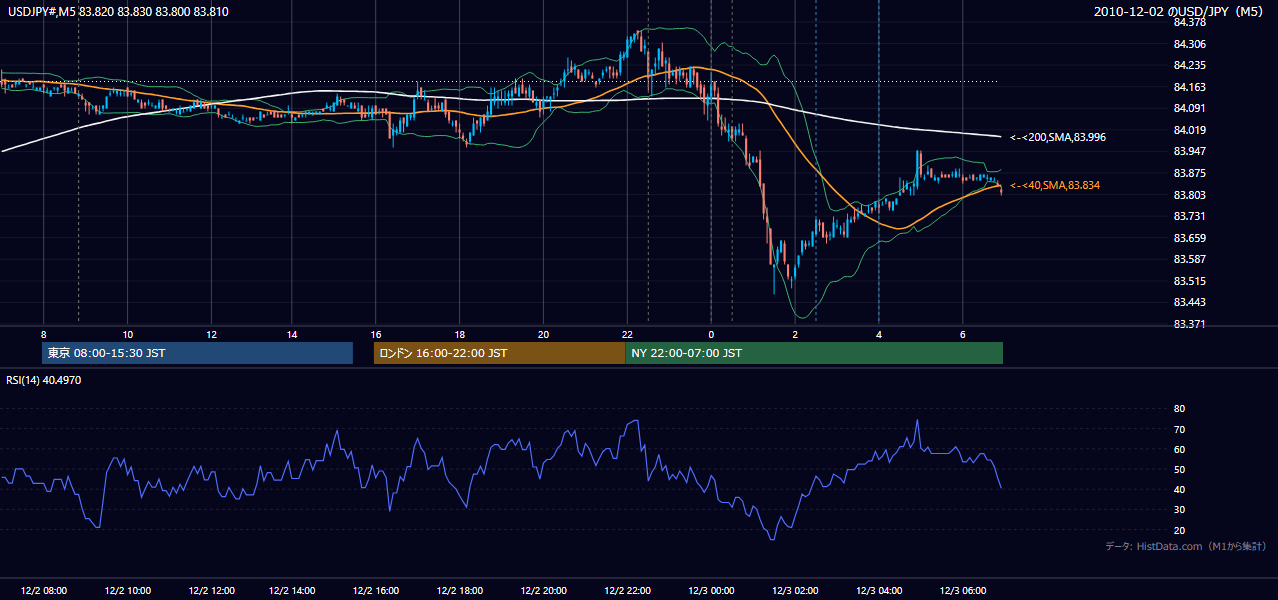Screen dimensions: 1278x600
Task: Click the hour 20 tick under the price chart
Action: click(x=543, y=334)
